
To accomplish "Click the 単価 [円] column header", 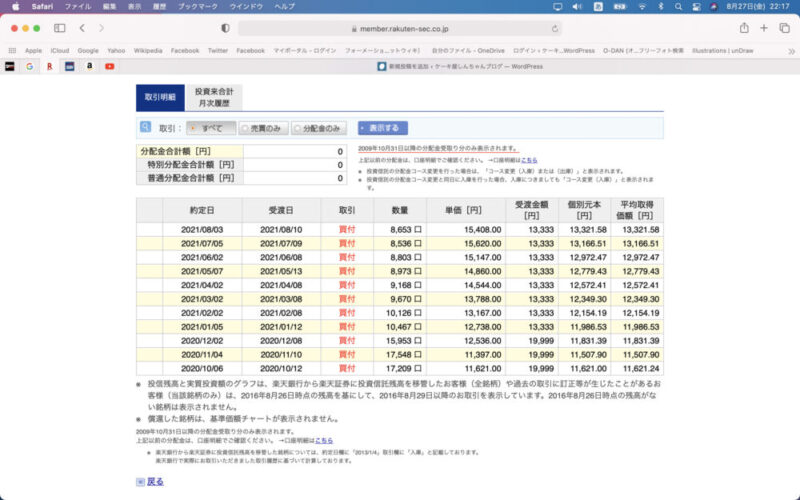I will click(463, 210).
